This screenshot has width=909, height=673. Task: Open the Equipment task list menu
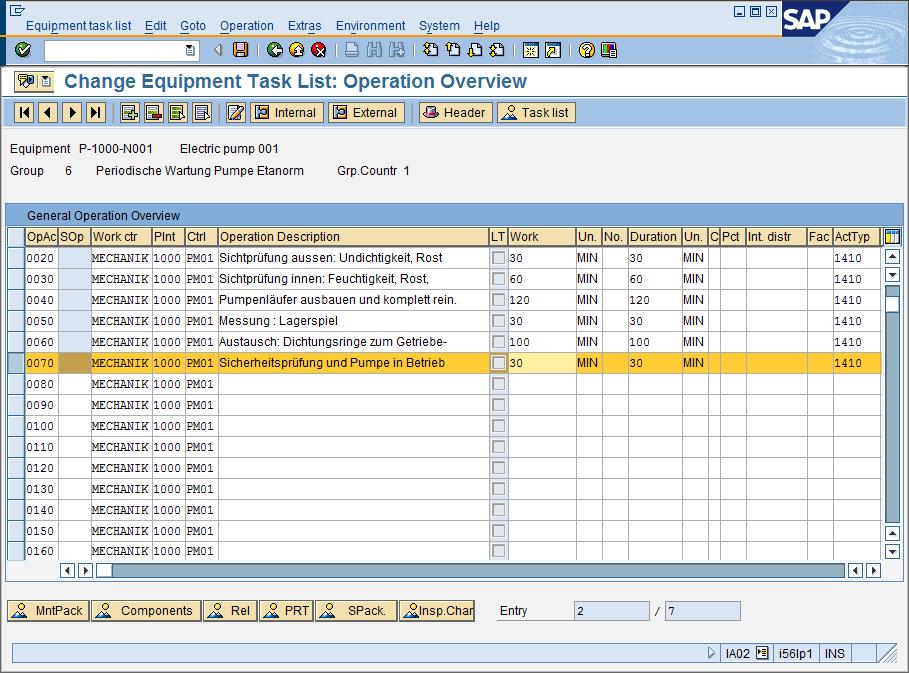[78, 26]
